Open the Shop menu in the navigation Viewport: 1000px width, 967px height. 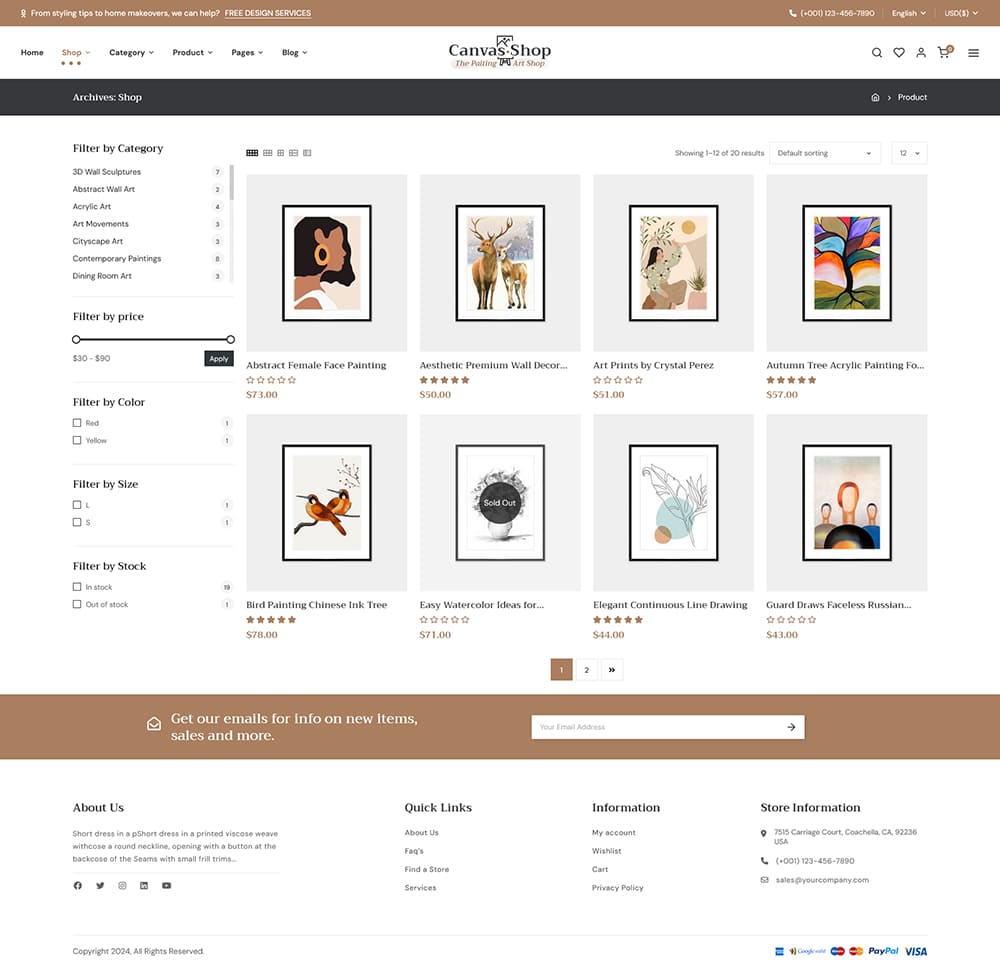click(73, 52)
